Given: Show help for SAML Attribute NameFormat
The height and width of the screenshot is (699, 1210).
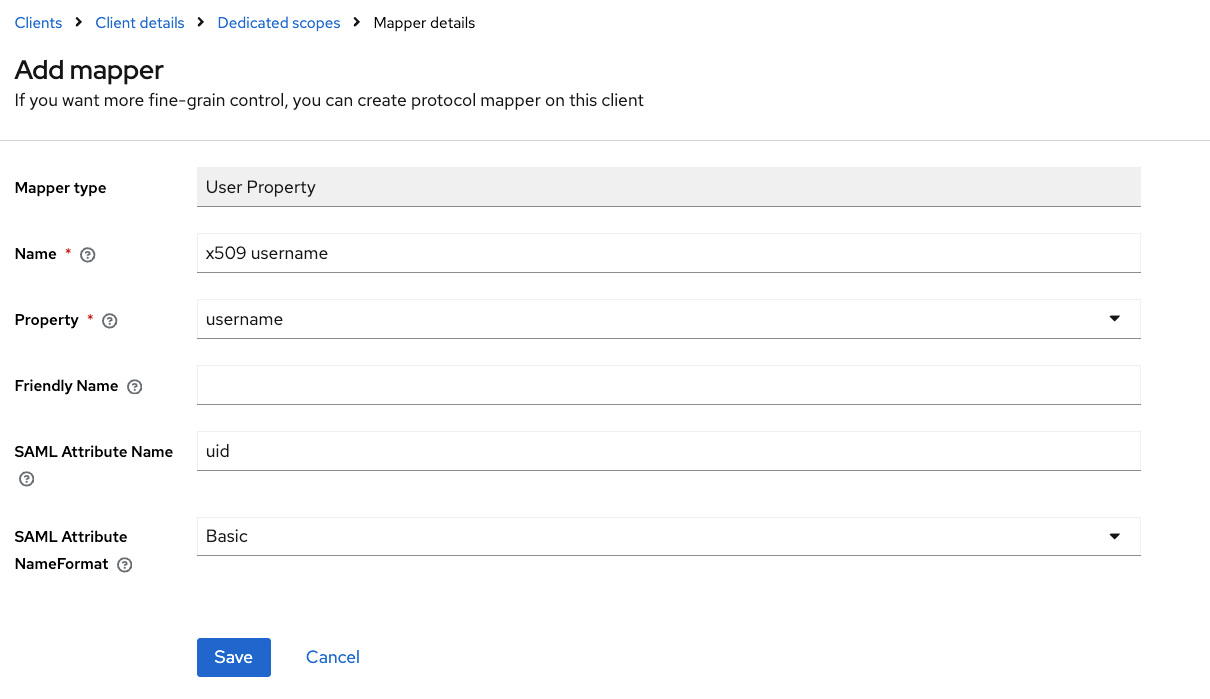Looking at the screenshot, I should click(x=125, y=565).
